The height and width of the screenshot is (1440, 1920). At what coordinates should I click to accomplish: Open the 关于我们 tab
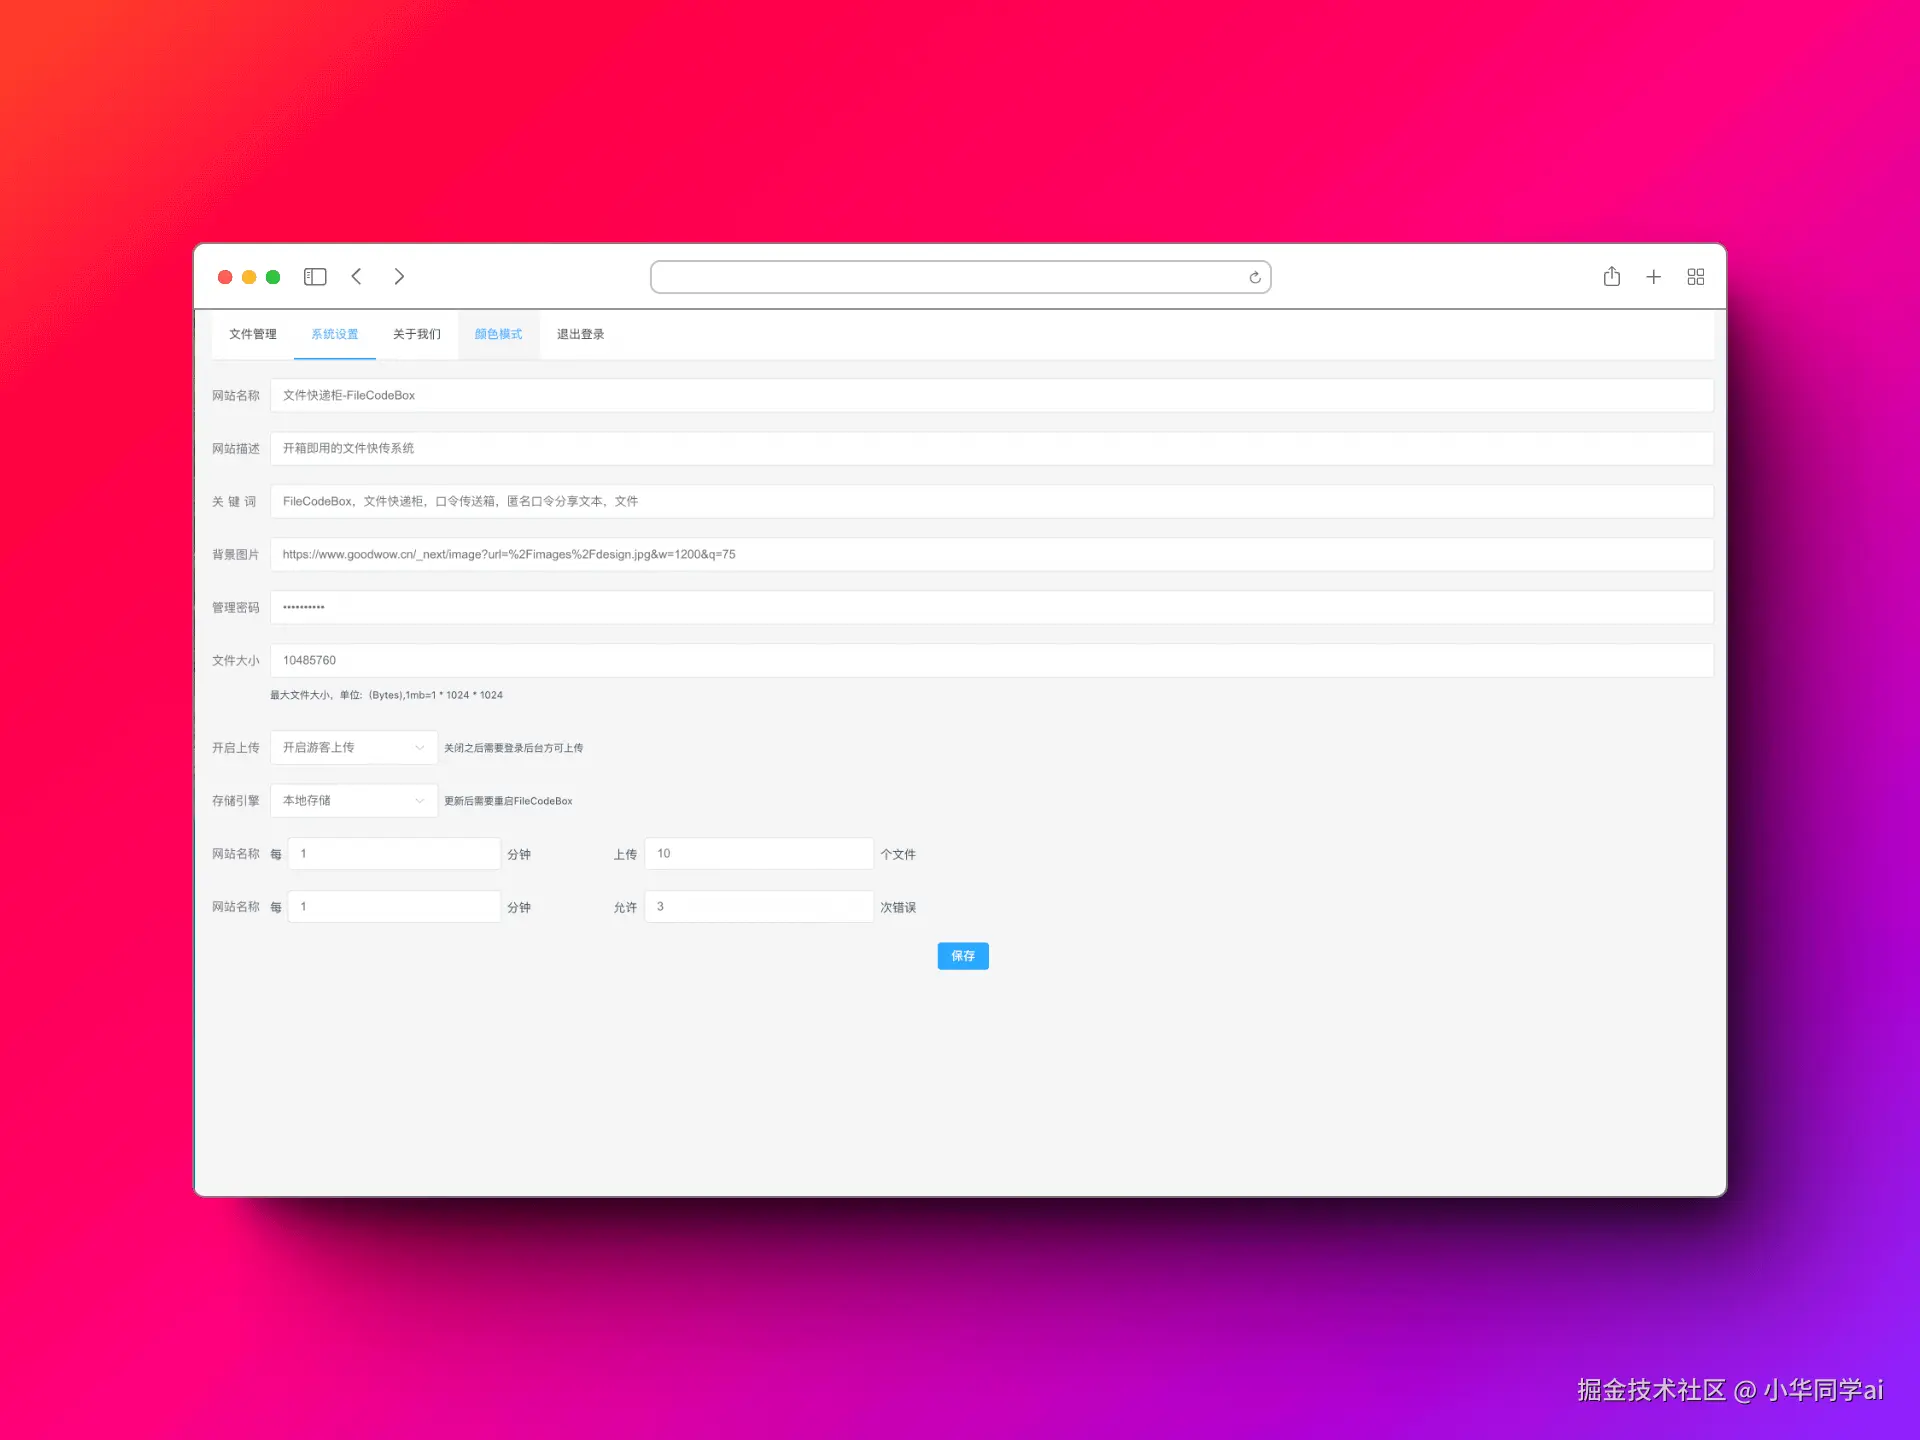tap(416, 334)
